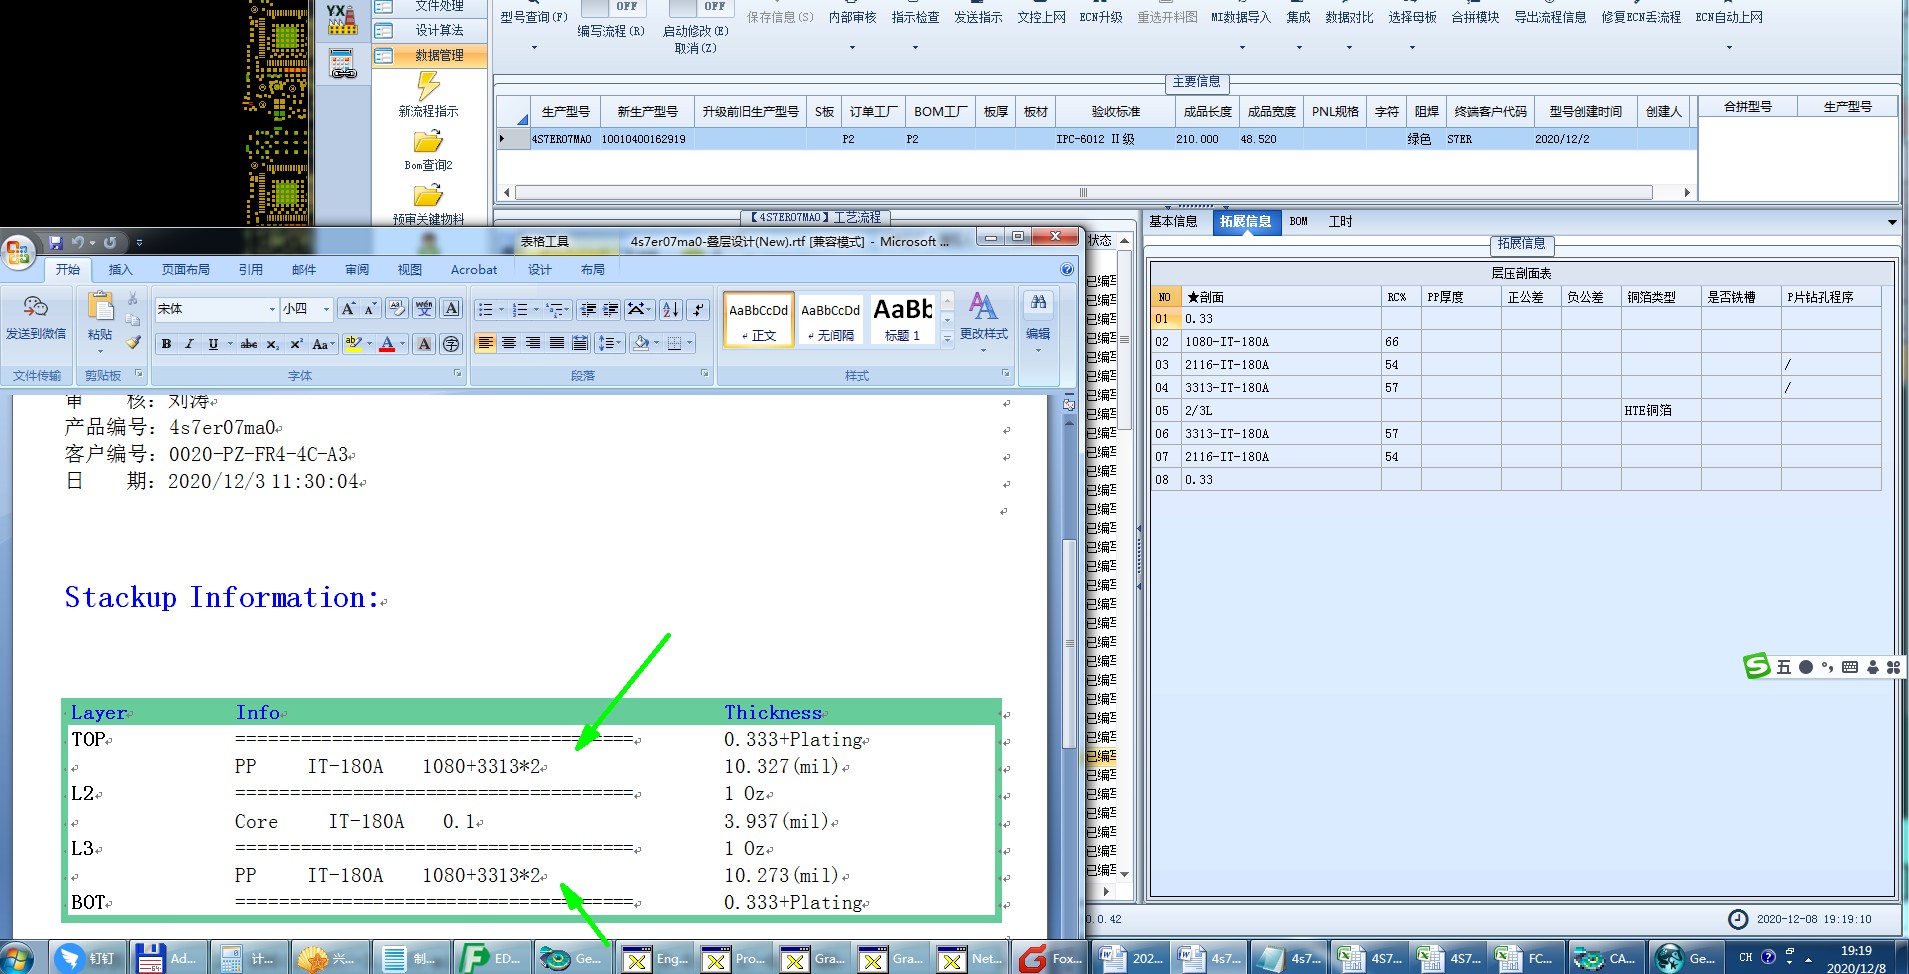Increase paragraph indent
The height and width of the screenshot is (974, 1909).
pos(611,310)
